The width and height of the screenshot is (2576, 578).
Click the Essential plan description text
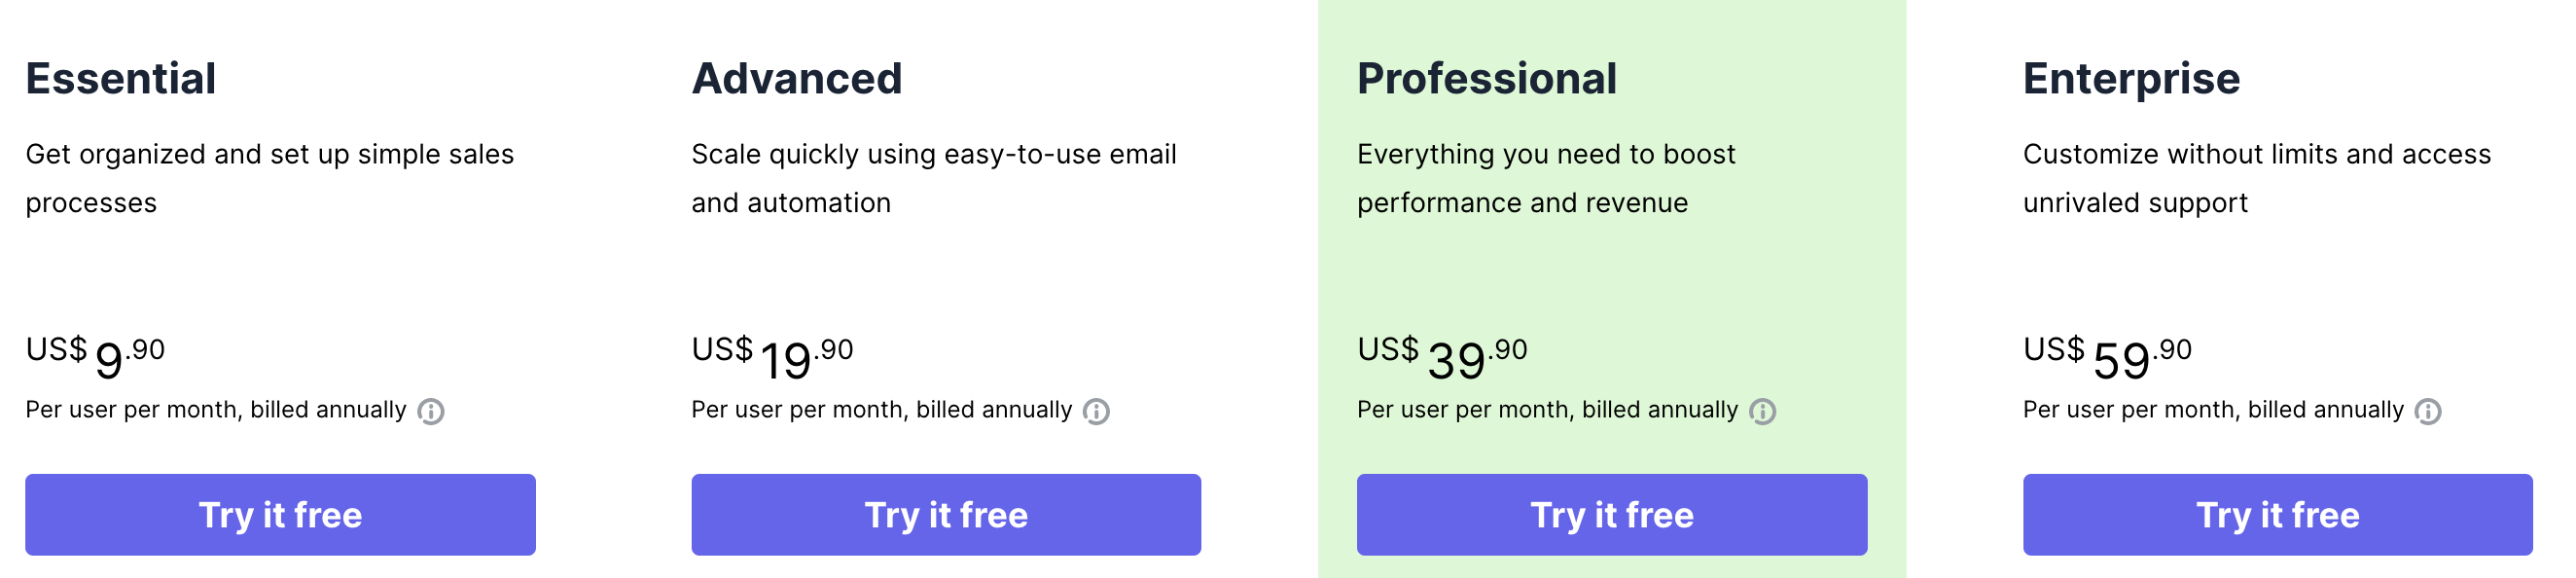[x=272, y=178]
